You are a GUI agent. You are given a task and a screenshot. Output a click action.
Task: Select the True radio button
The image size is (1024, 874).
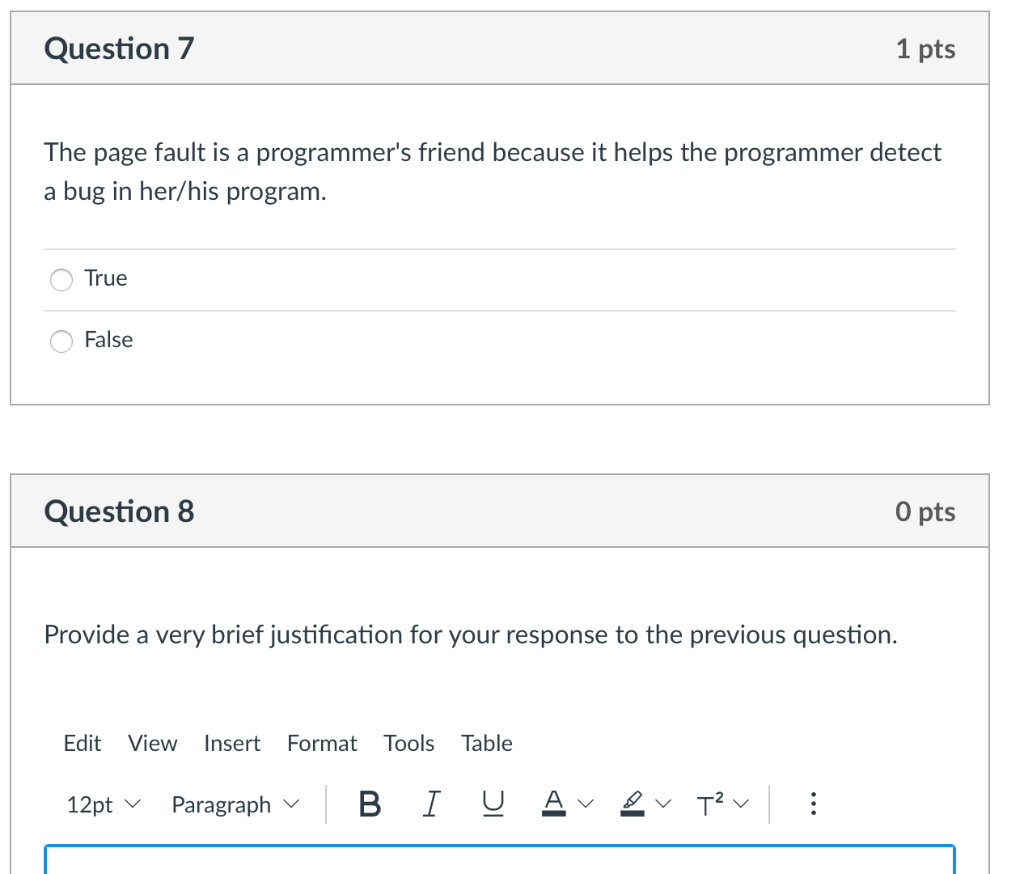point(62,280)
